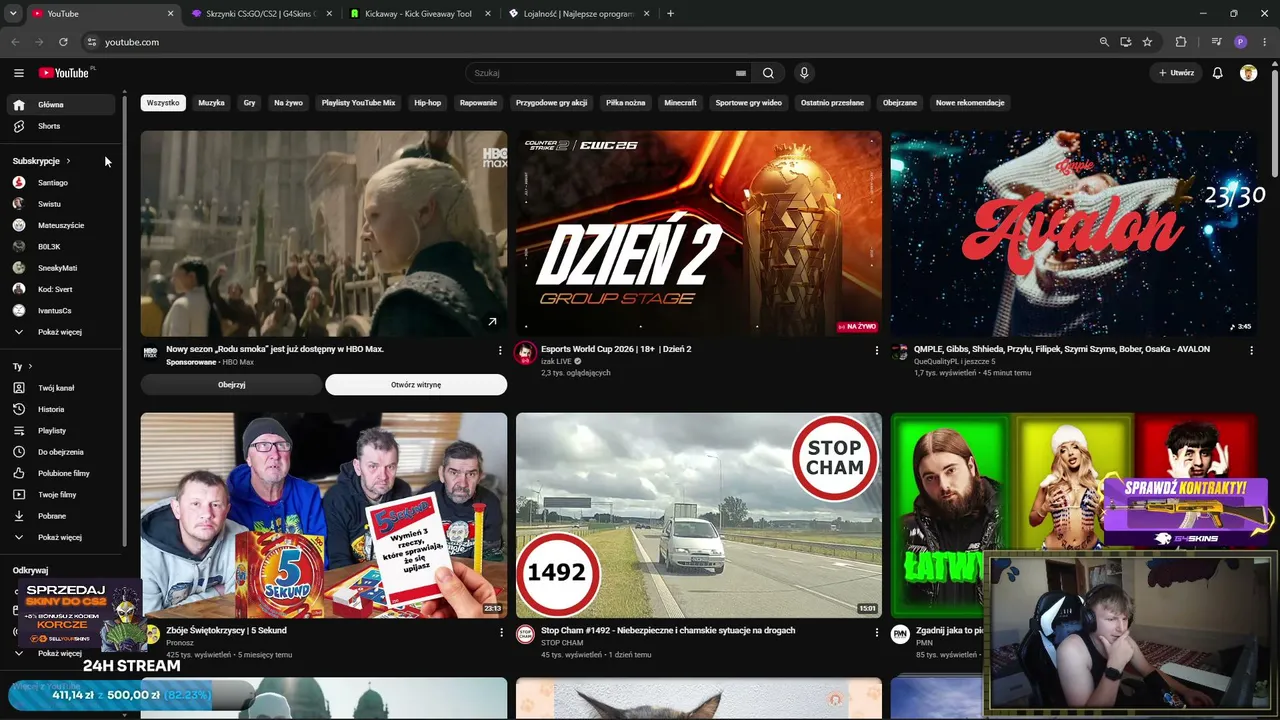Open the Chrome tab search dropdown

pyautogui.click(x=13, y=14)
